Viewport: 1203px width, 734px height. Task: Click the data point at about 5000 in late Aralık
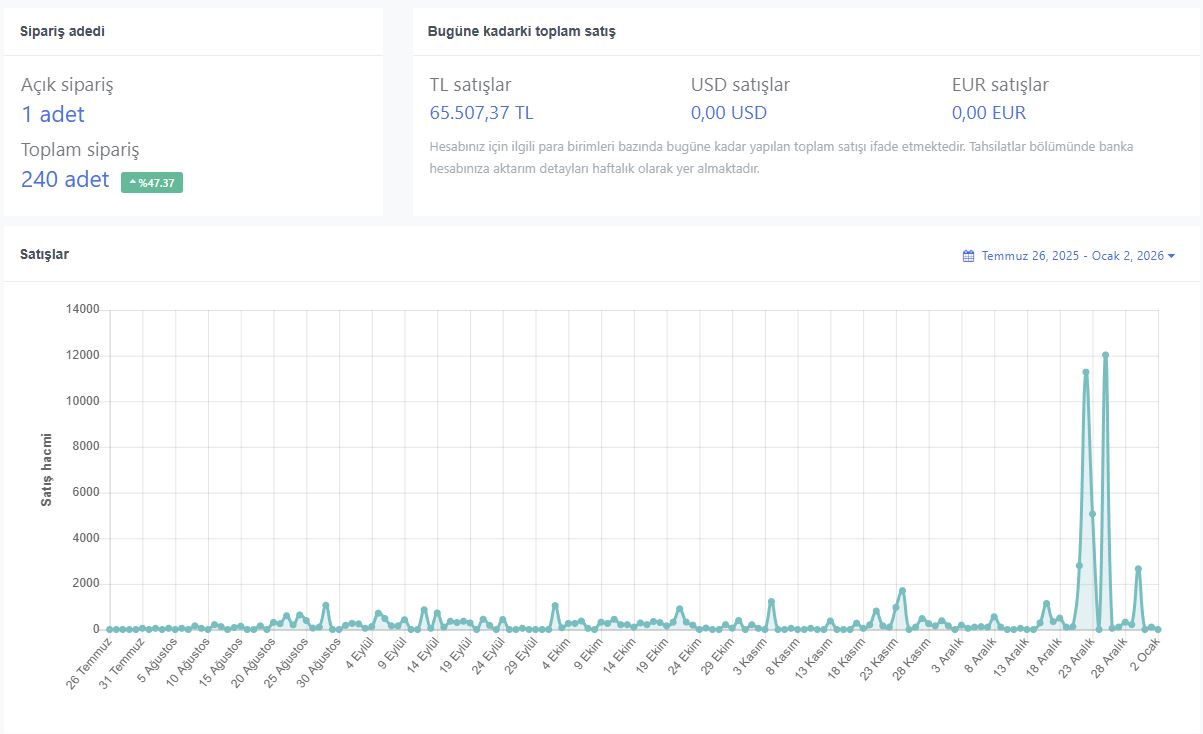tap(1093, 514)
